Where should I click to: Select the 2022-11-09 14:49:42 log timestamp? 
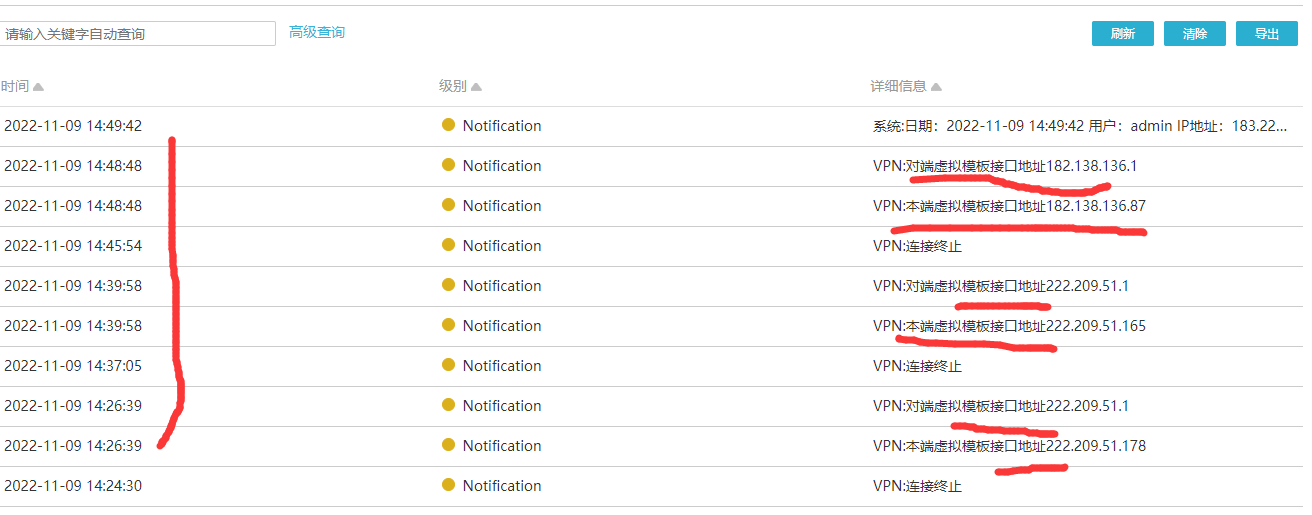click(x=73, y=126)
